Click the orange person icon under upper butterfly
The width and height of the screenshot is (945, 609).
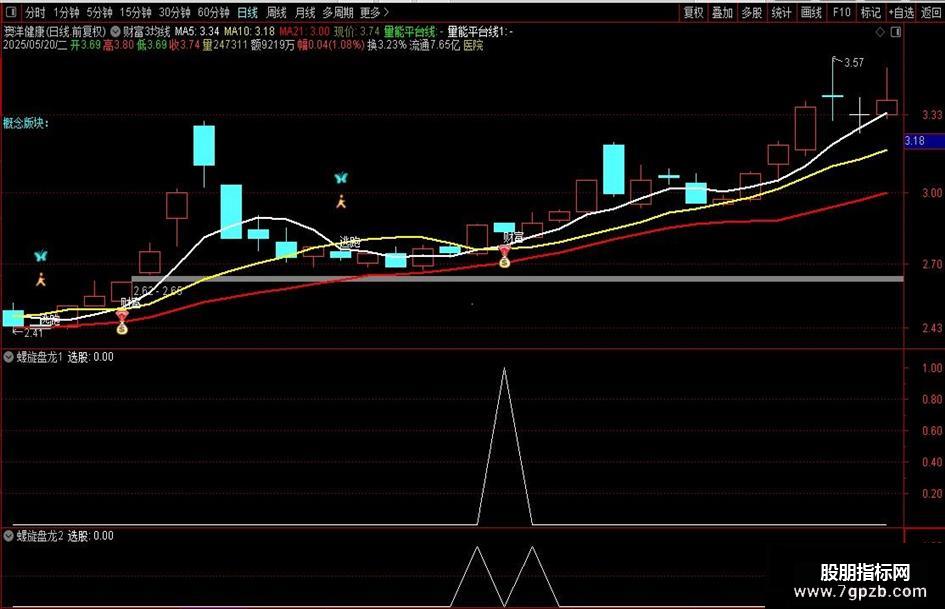pyautogui.click(x=341, y=201)
